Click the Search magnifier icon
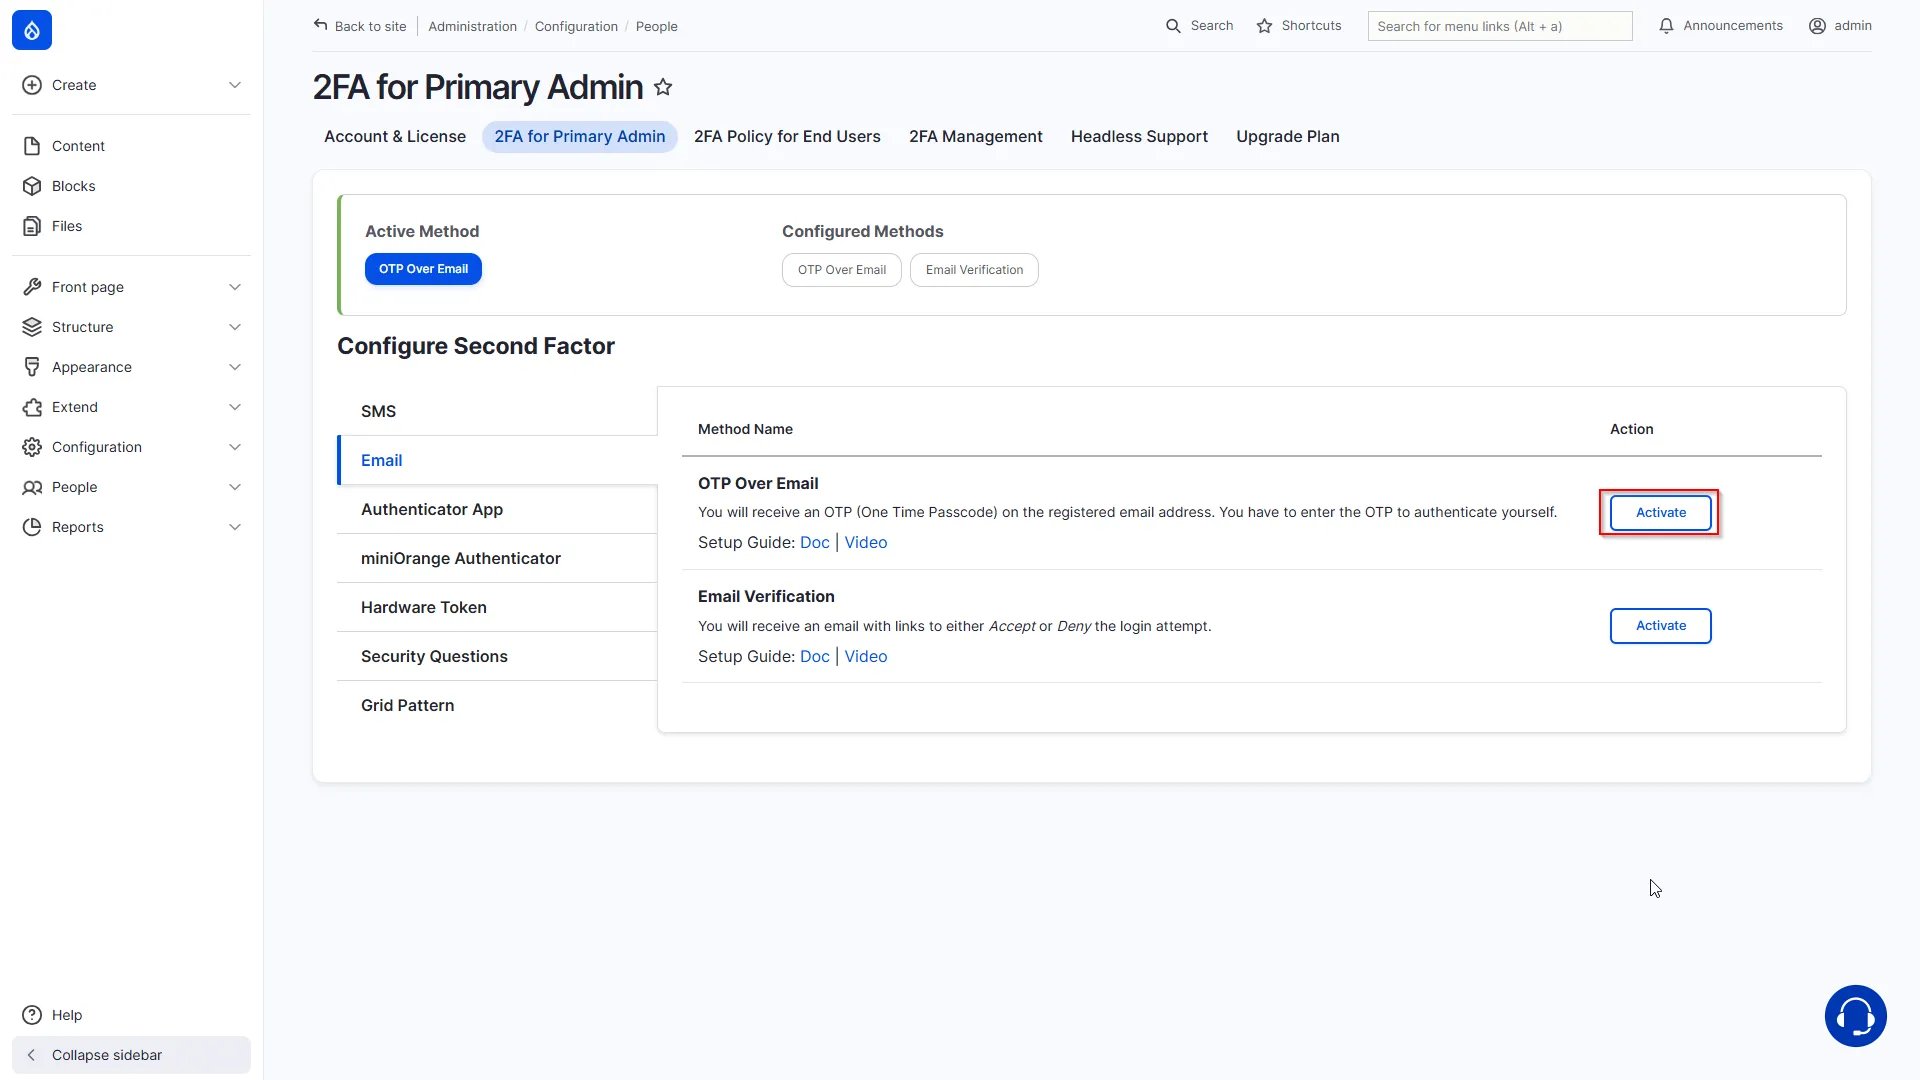 (x=1173, y=26)
